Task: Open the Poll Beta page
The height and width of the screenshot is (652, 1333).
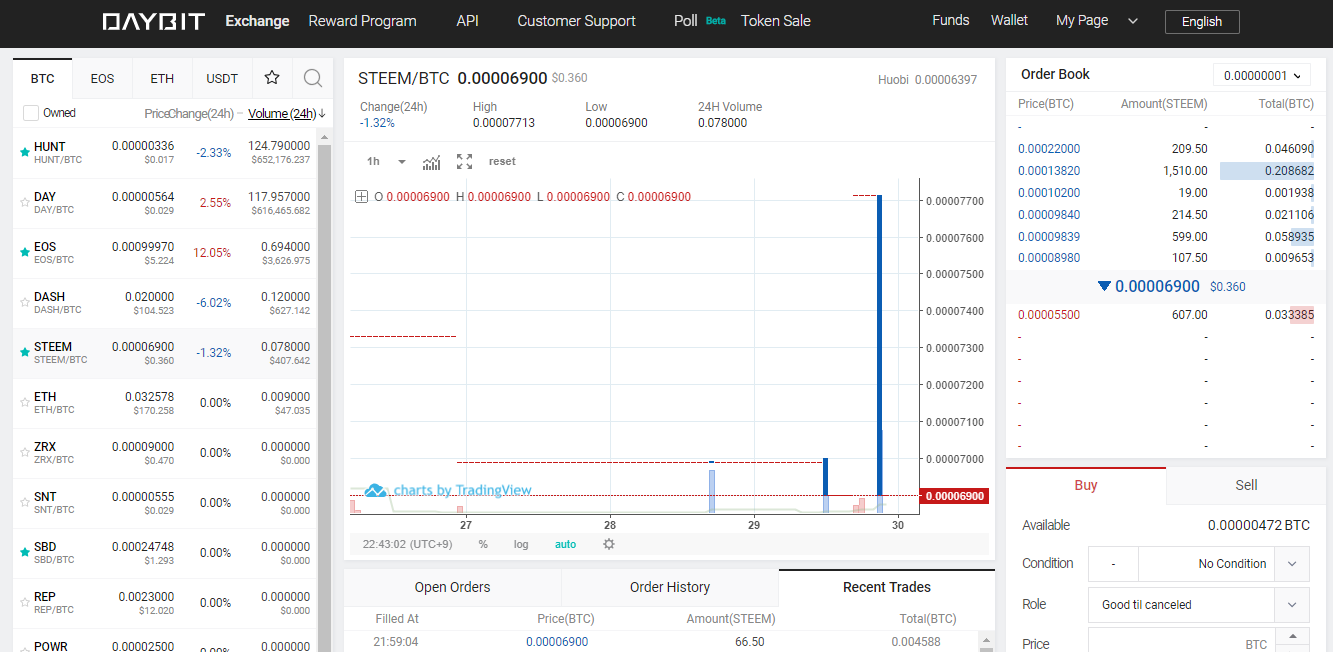Action: coord(700,21)
